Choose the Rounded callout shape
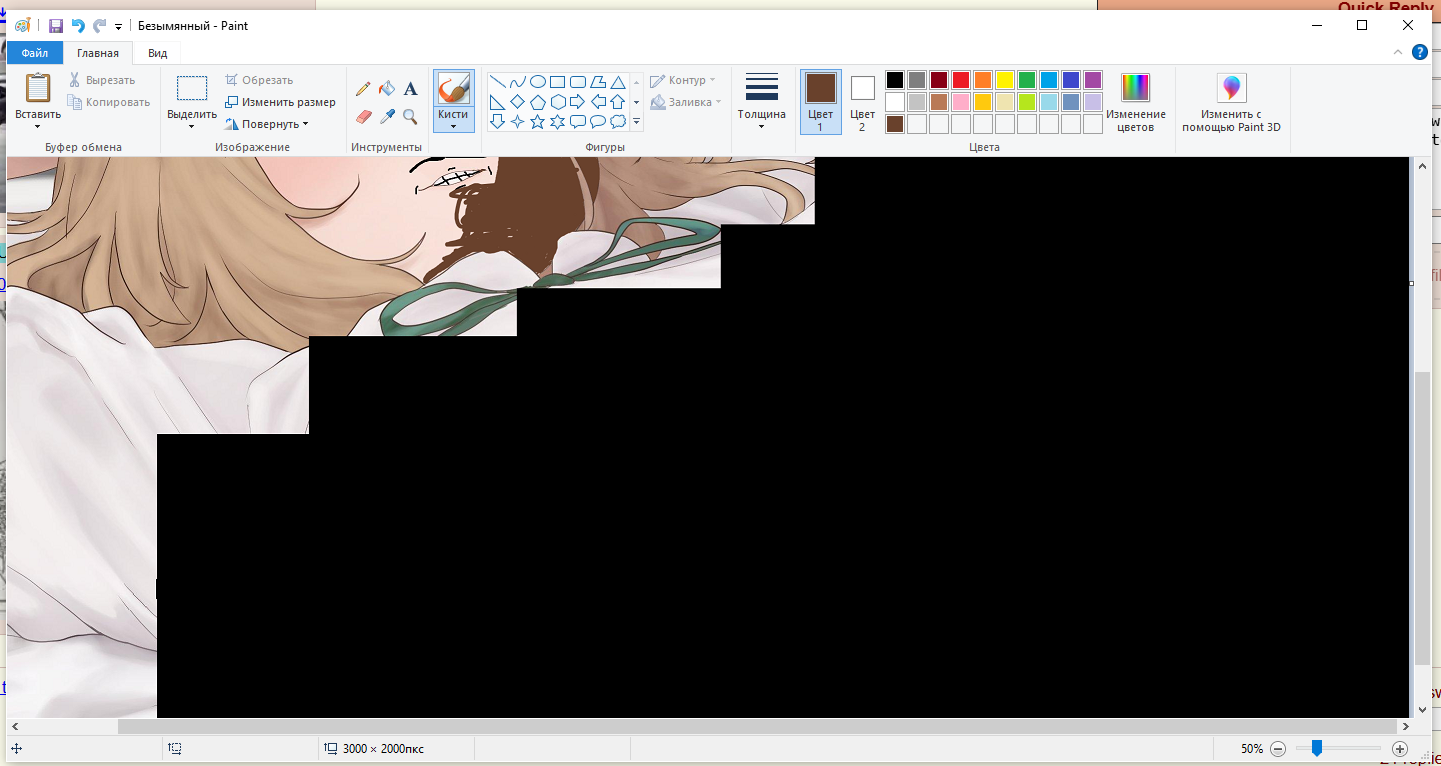Screen dimensions: 1441x766 [x=577, y=122]
